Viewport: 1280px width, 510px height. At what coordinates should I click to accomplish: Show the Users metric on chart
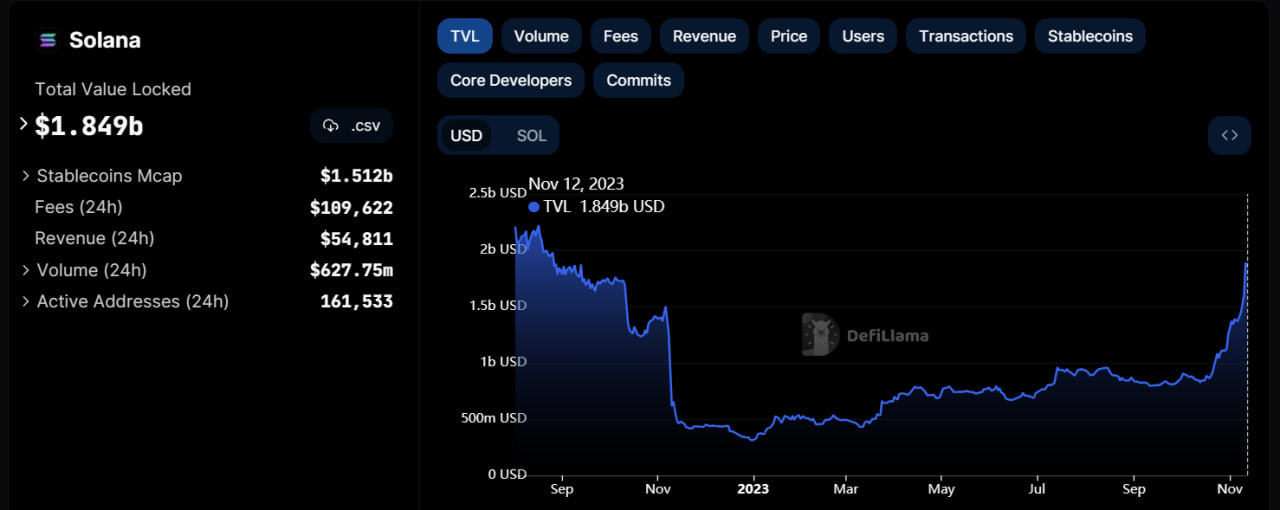click(863, 36)
